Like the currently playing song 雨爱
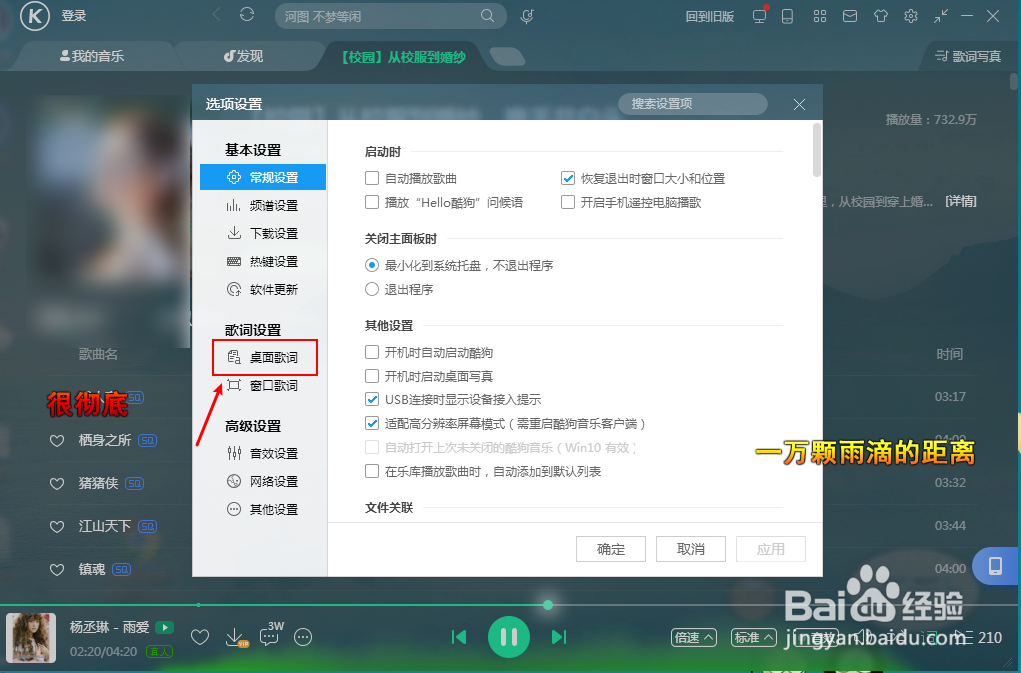Image resolution: width=1021 pixels, height=673 pixels. pyautogui.click(x=200, y=637)
